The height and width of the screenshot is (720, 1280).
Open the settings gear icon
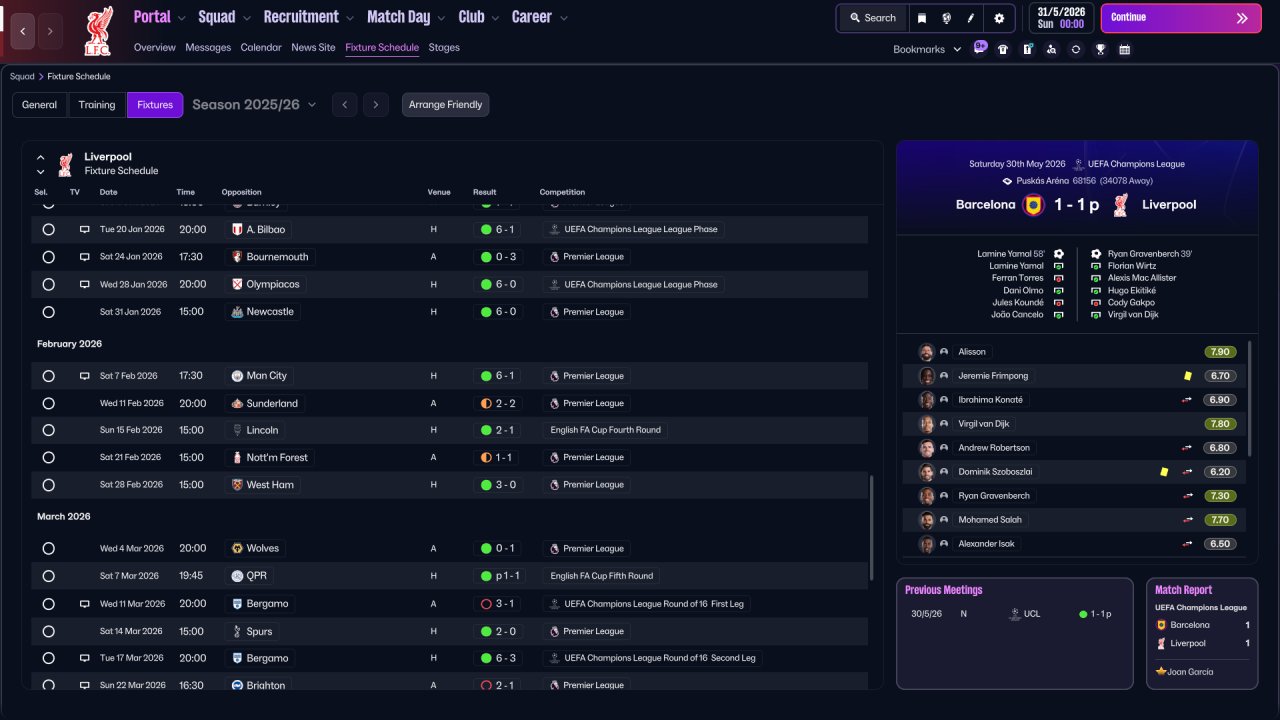(999, 18)
